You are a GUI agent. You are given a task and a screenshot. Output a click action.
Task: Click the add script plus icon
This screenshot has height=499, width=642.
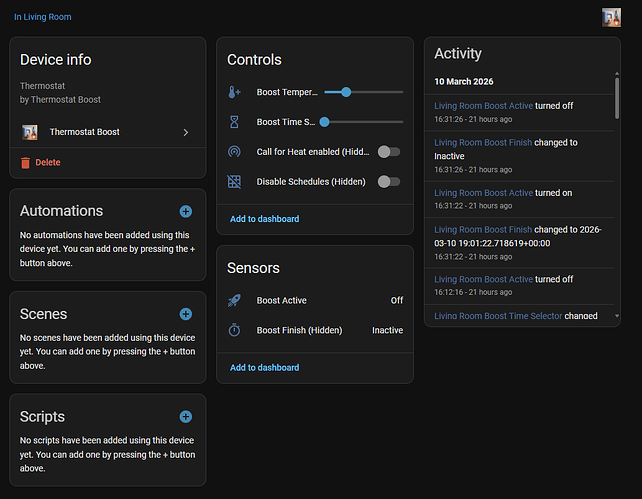[x=185, y=416]
